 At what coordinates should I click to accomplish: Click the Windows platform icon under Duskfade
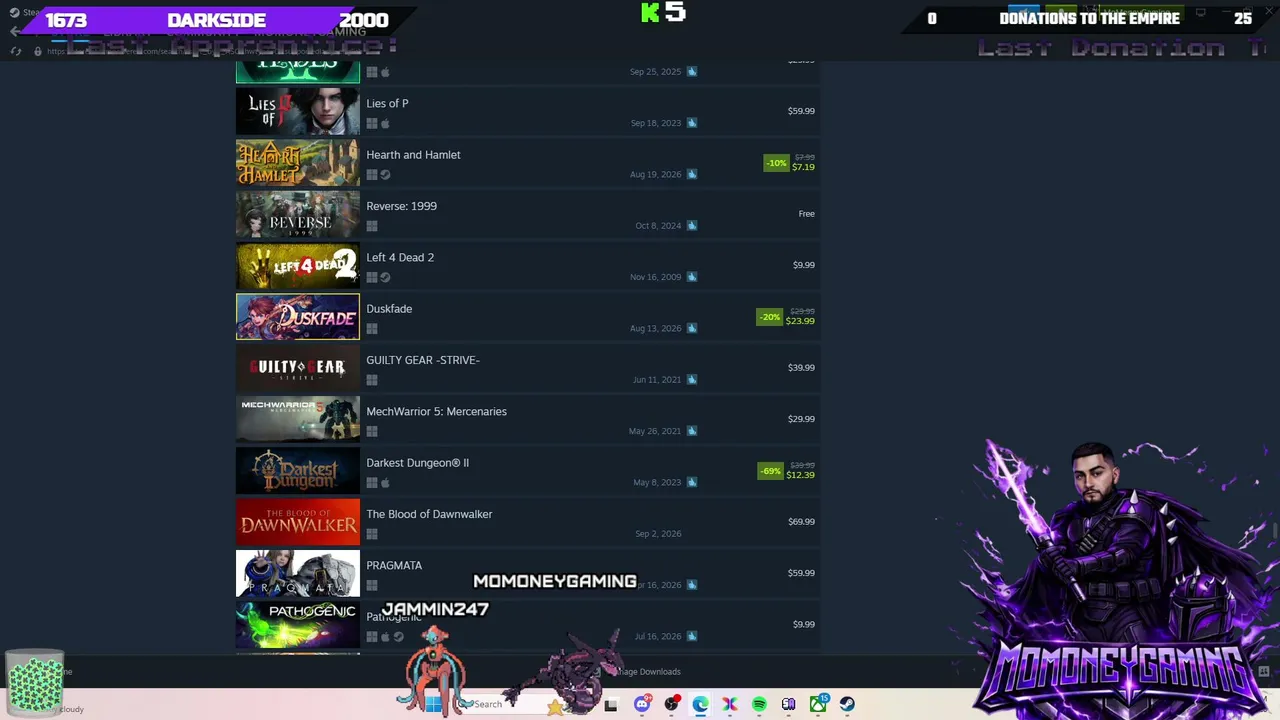(x=372, y=329)
